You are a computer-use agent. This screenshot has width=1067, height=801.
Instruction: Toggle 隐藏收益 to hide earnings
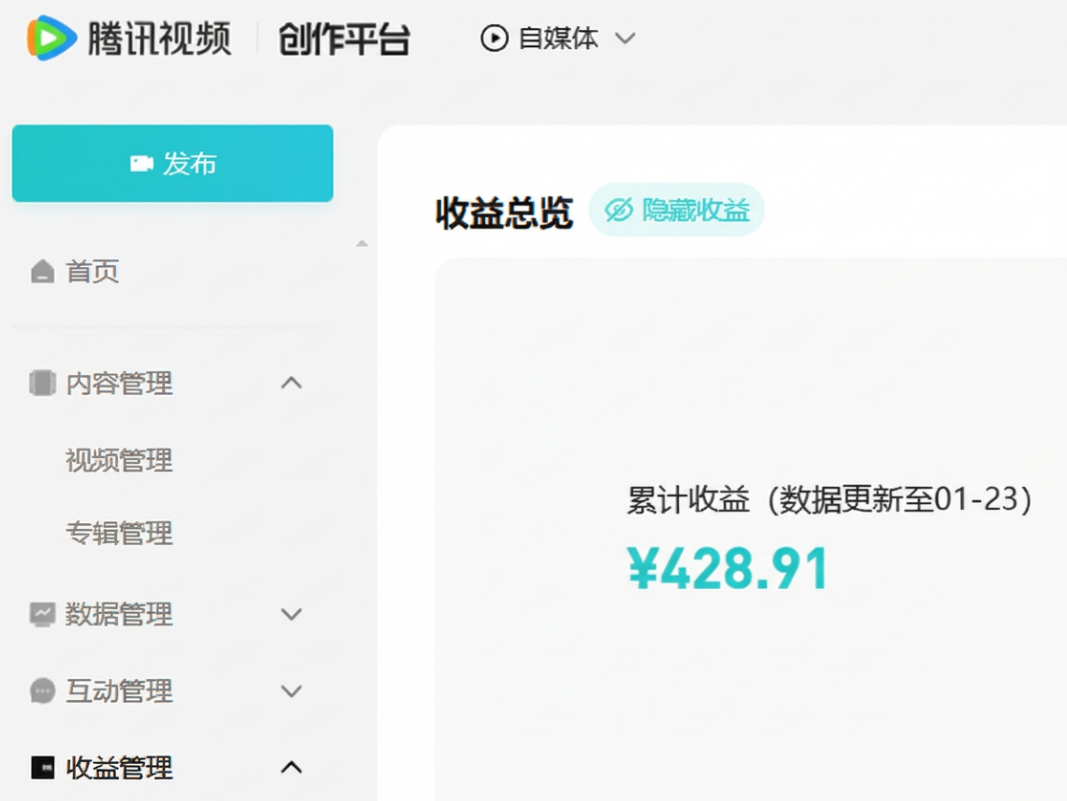point(677,210)
